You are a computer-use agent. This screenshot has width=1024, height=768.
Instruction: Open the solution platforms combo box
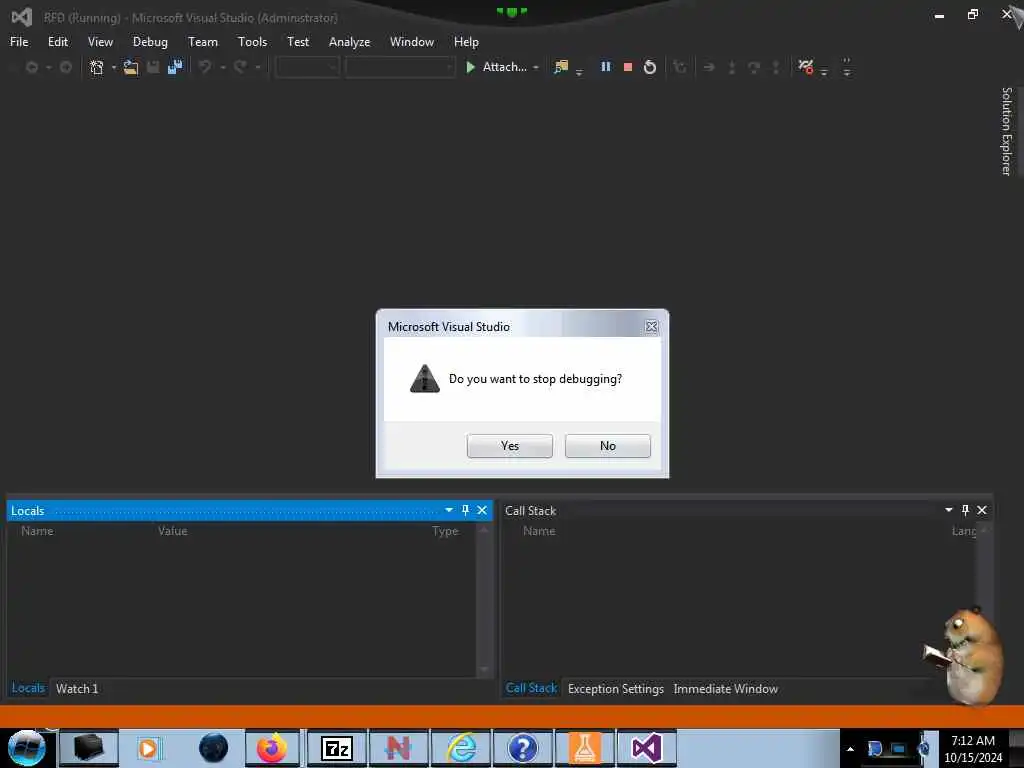tap(400, 67)
